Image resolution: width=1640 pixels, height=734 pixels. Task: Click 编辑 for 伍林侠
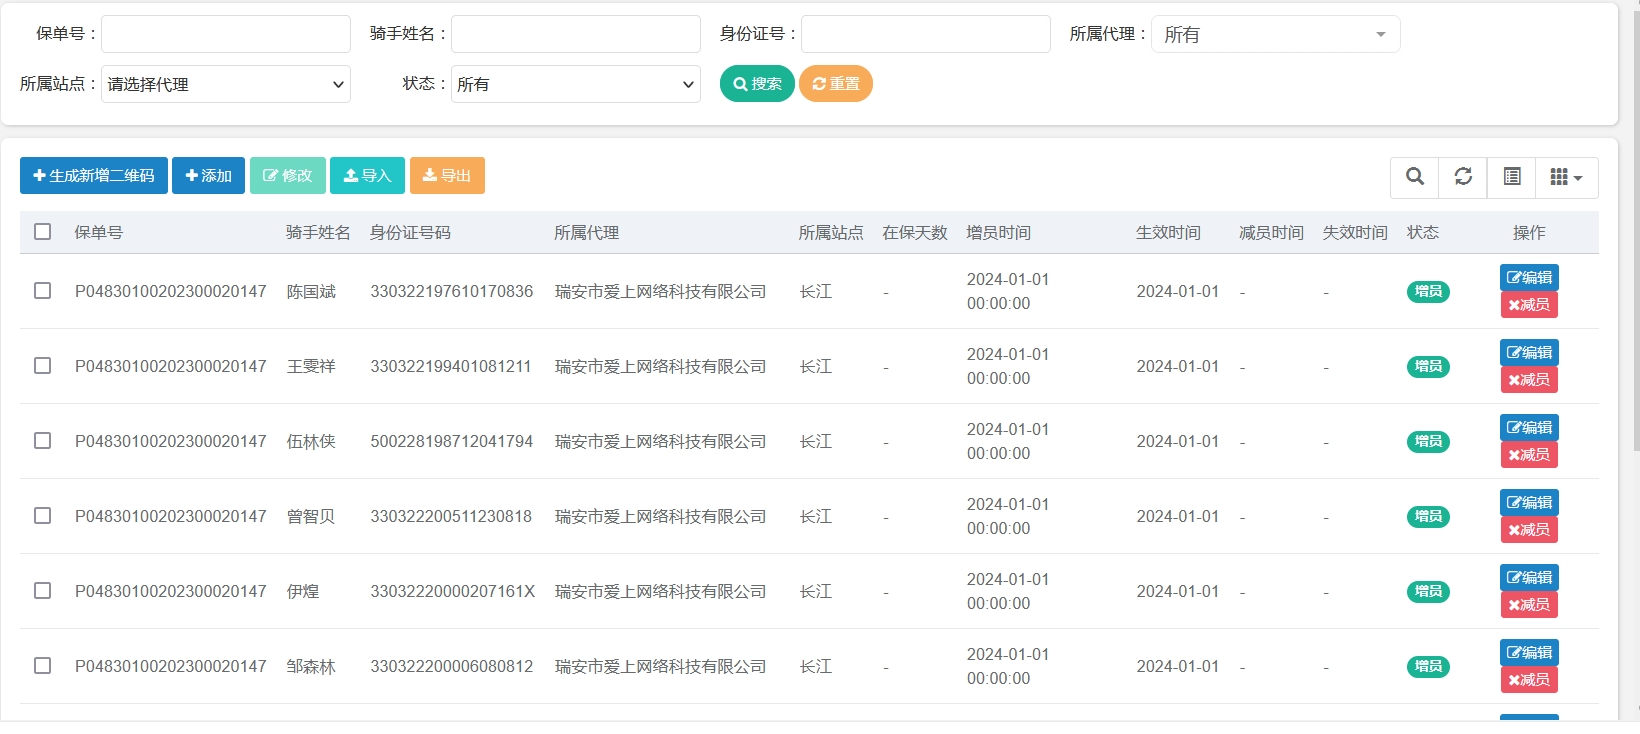[1529, 427]
